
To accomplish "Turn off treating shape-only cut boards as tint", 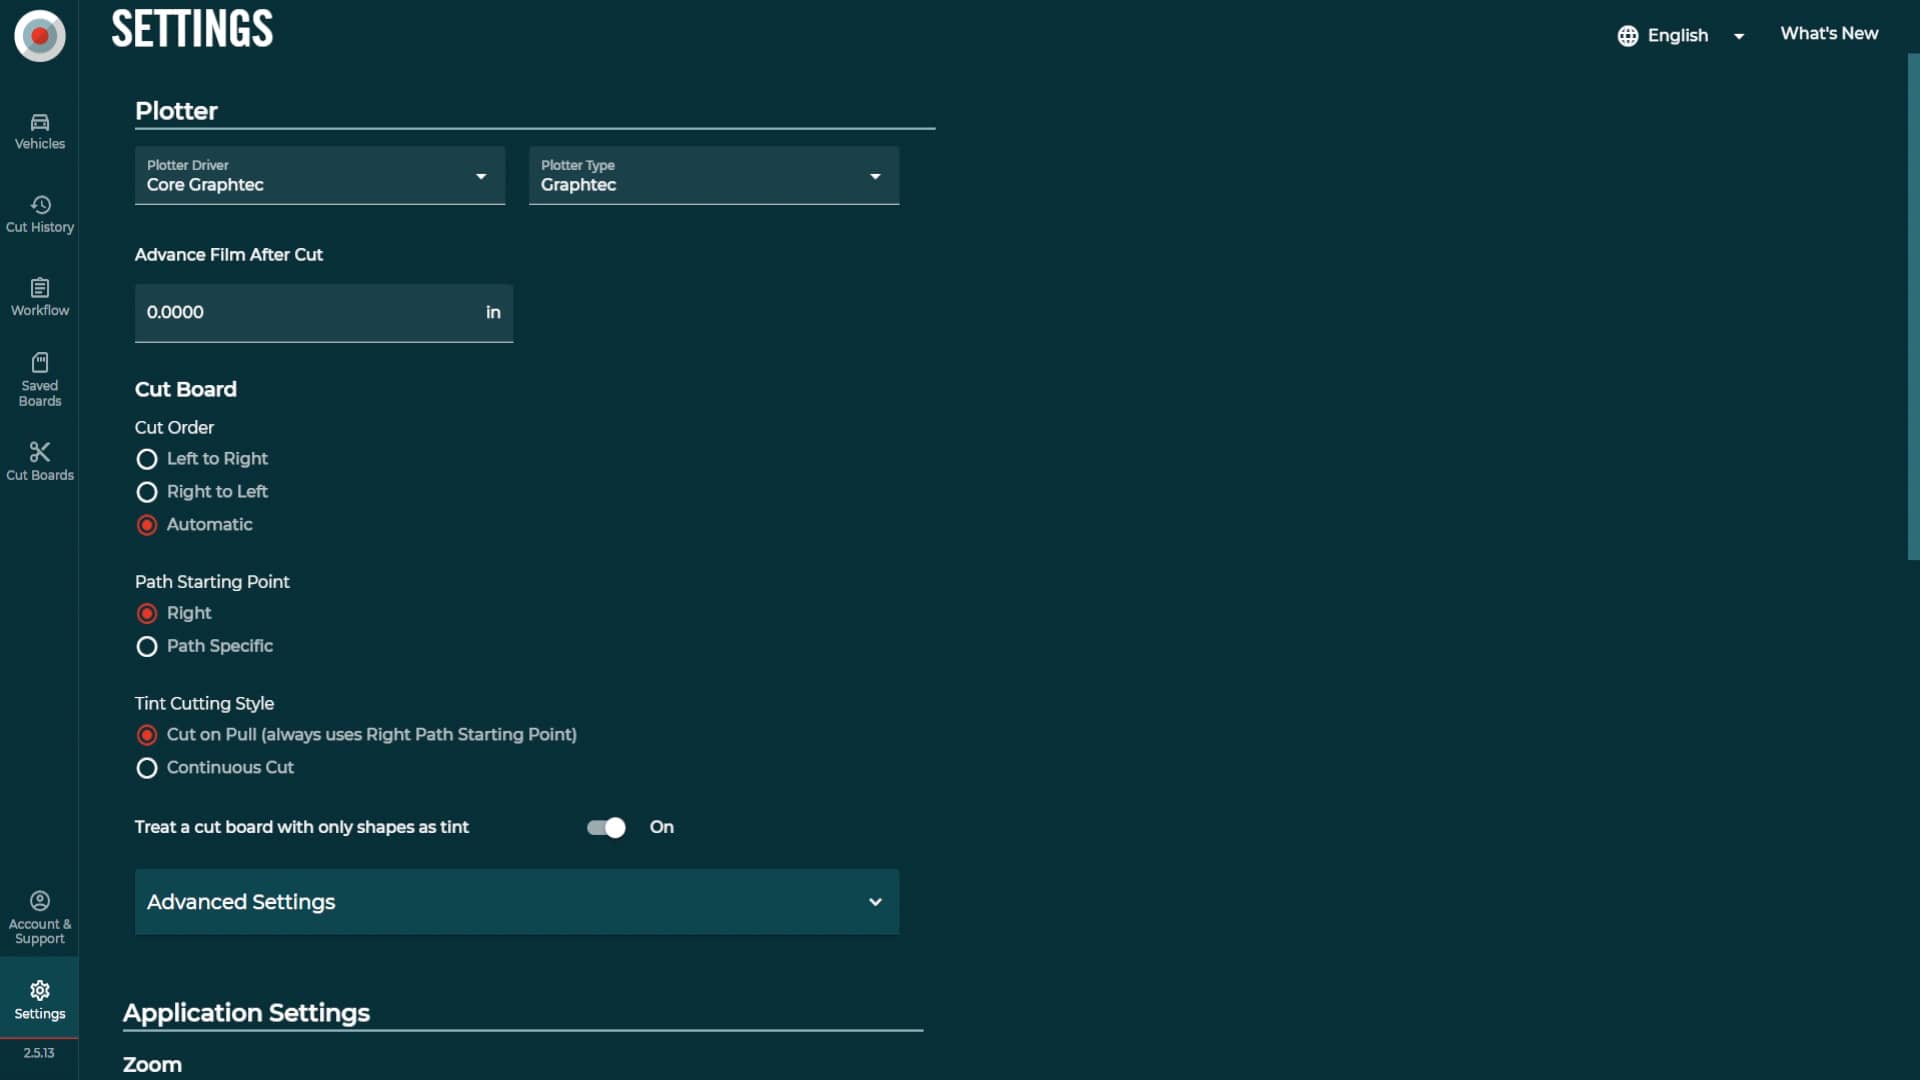I will tap(604, 827).
